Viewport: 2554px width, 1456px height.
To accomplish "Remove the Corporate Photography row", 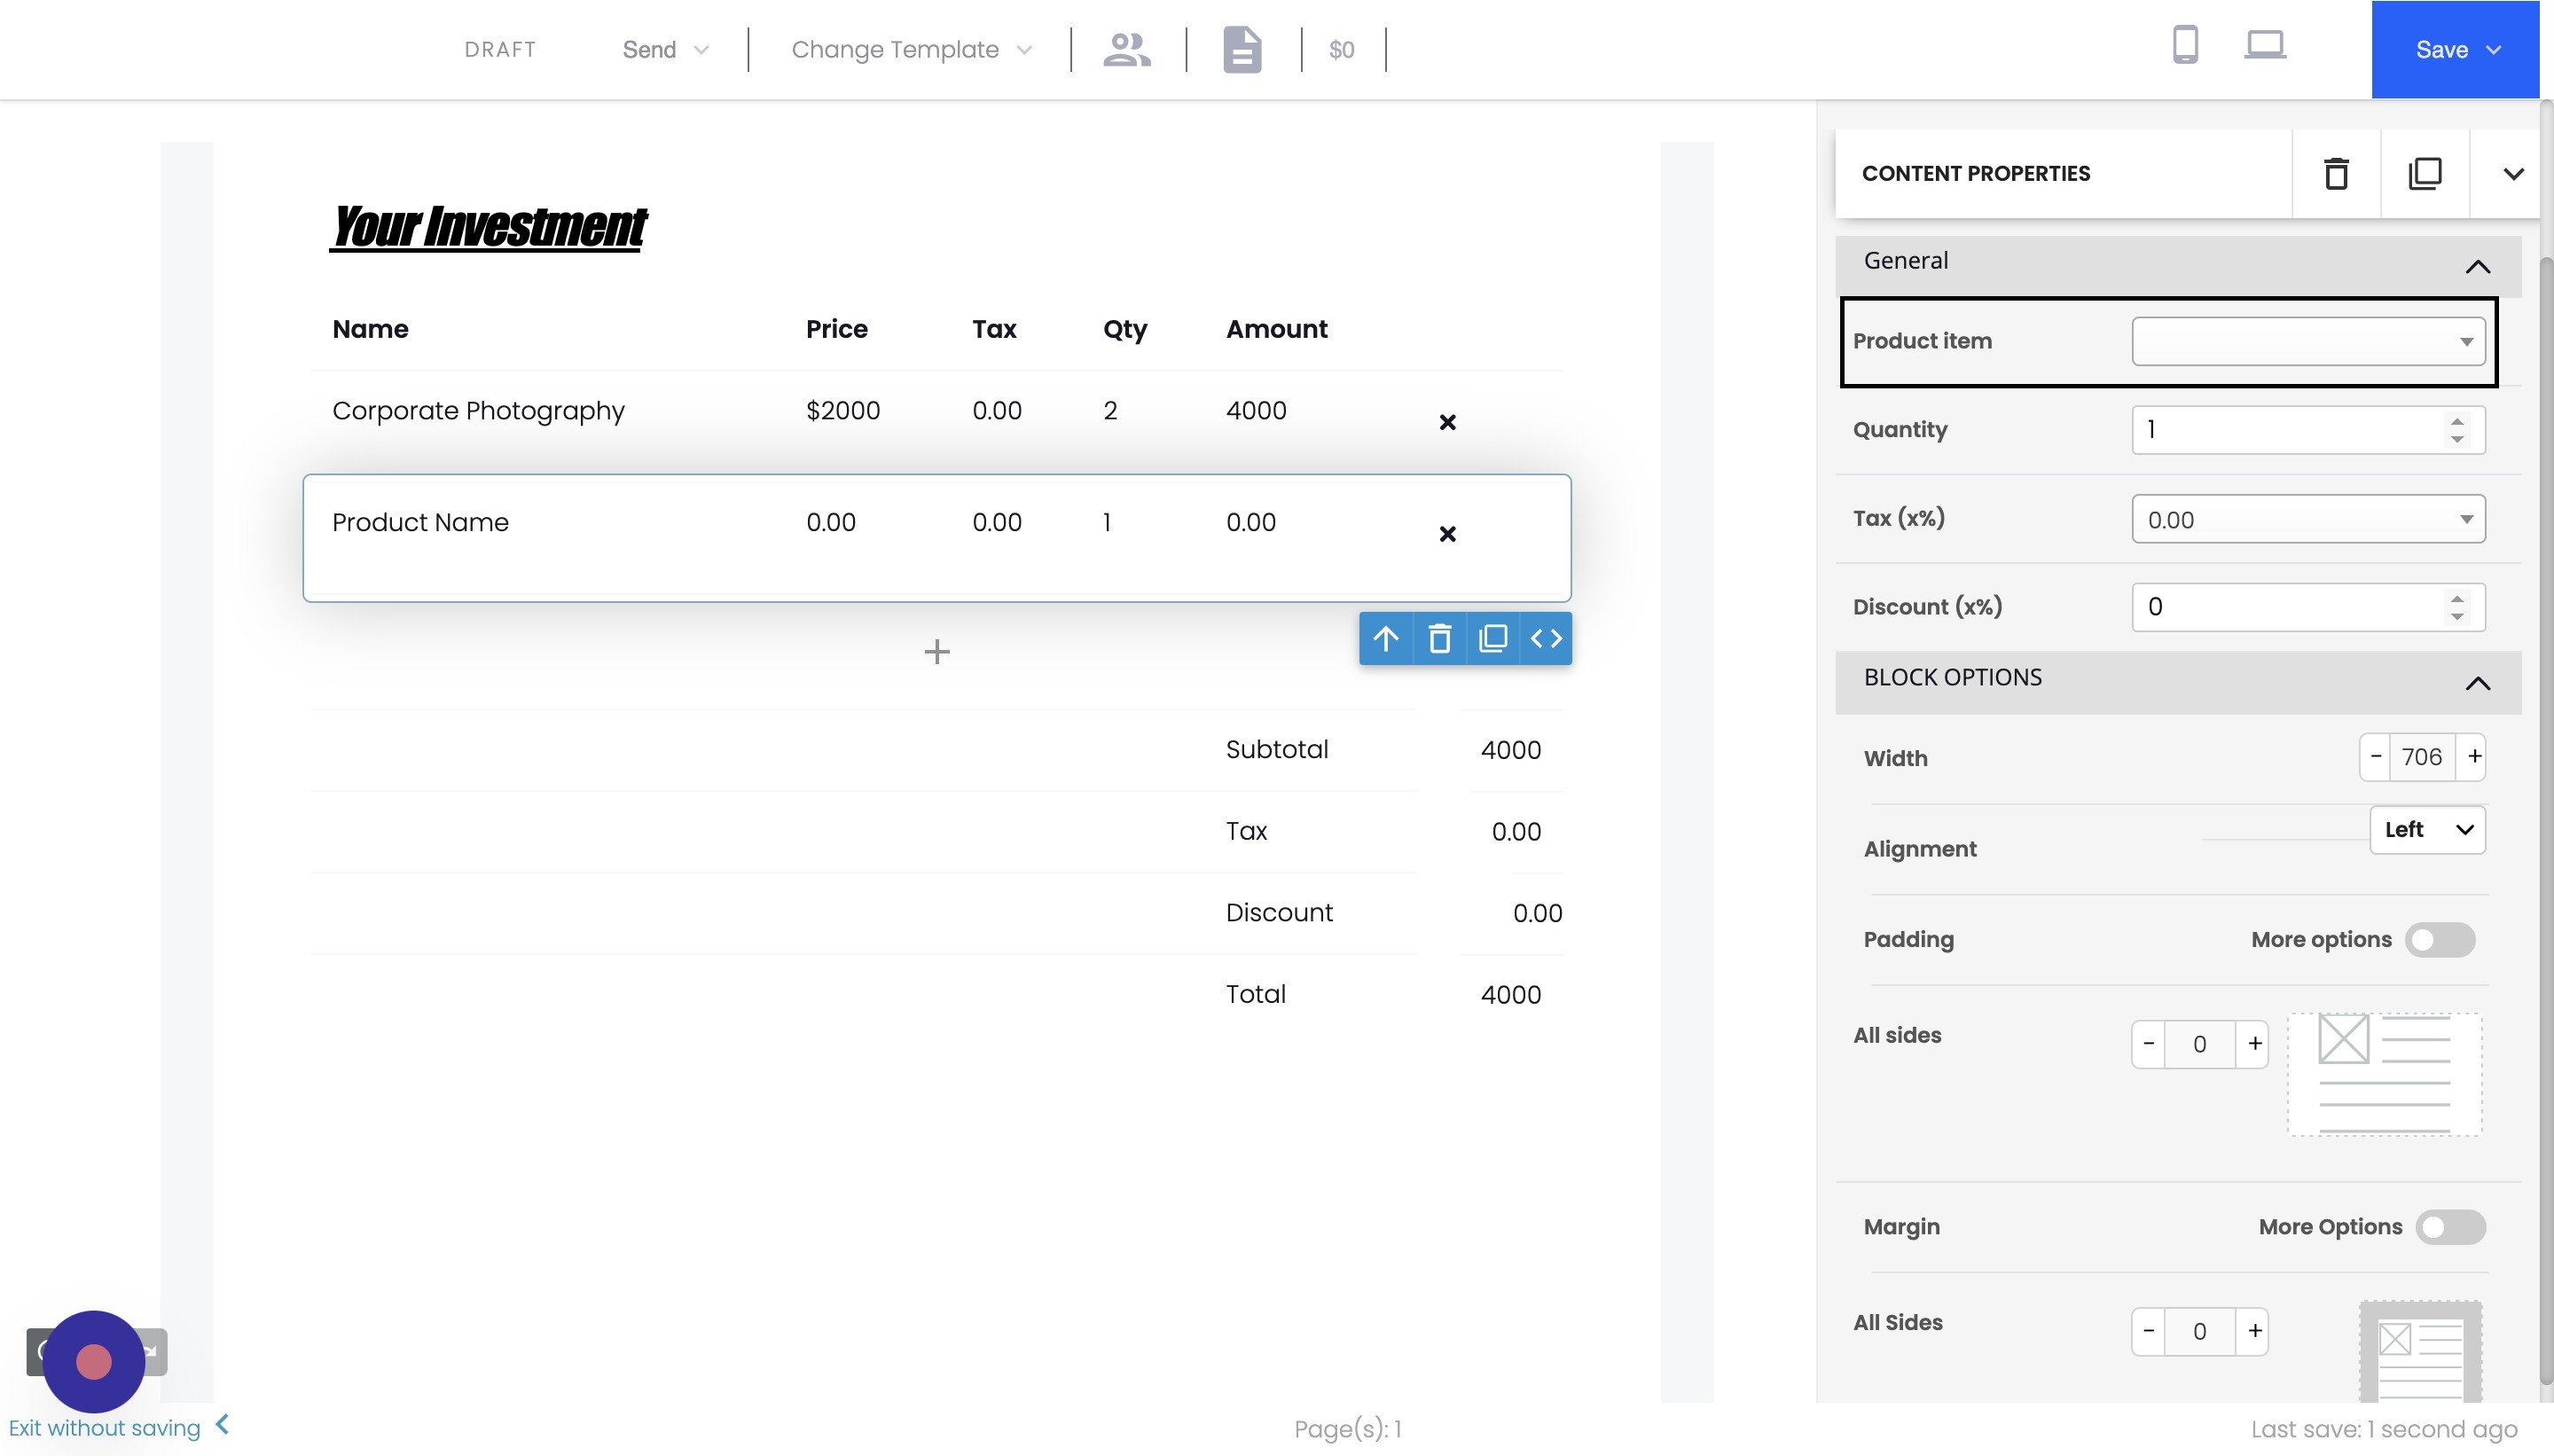I will pos(1446,422).
